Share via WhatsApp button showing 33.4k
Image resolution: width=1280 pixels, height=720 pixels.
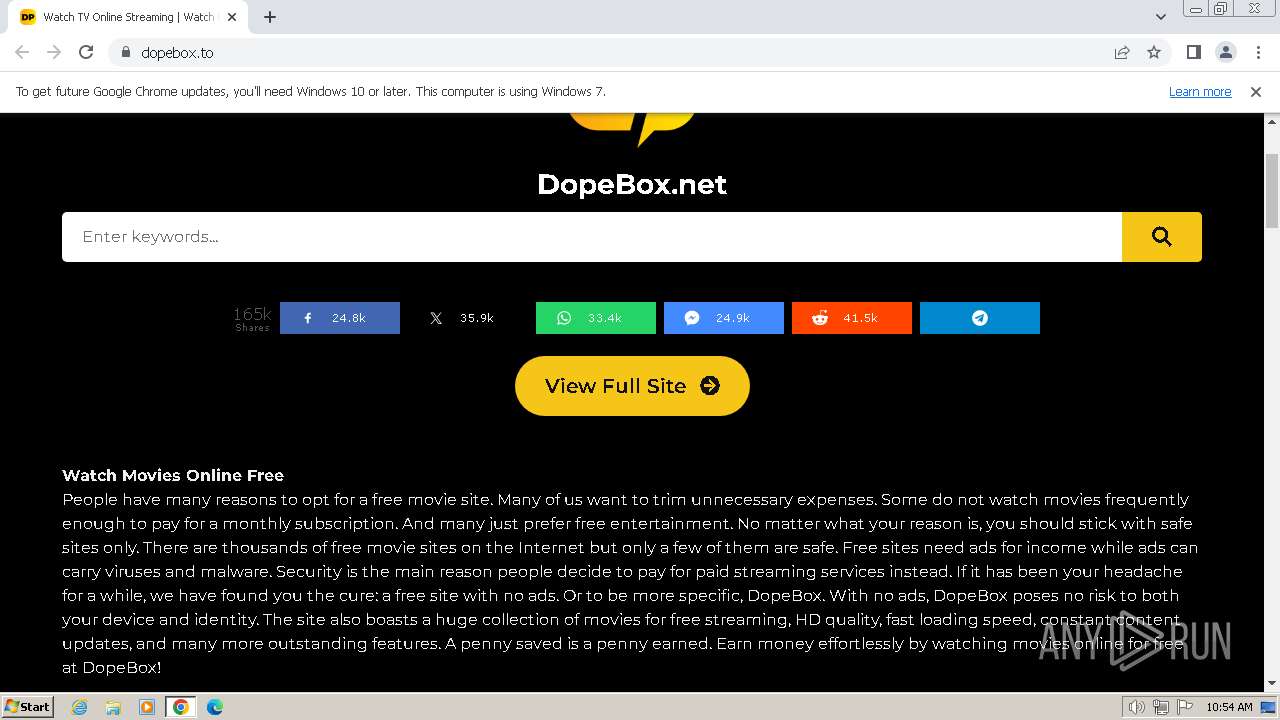pyautogui.click(x=596, y=318)
